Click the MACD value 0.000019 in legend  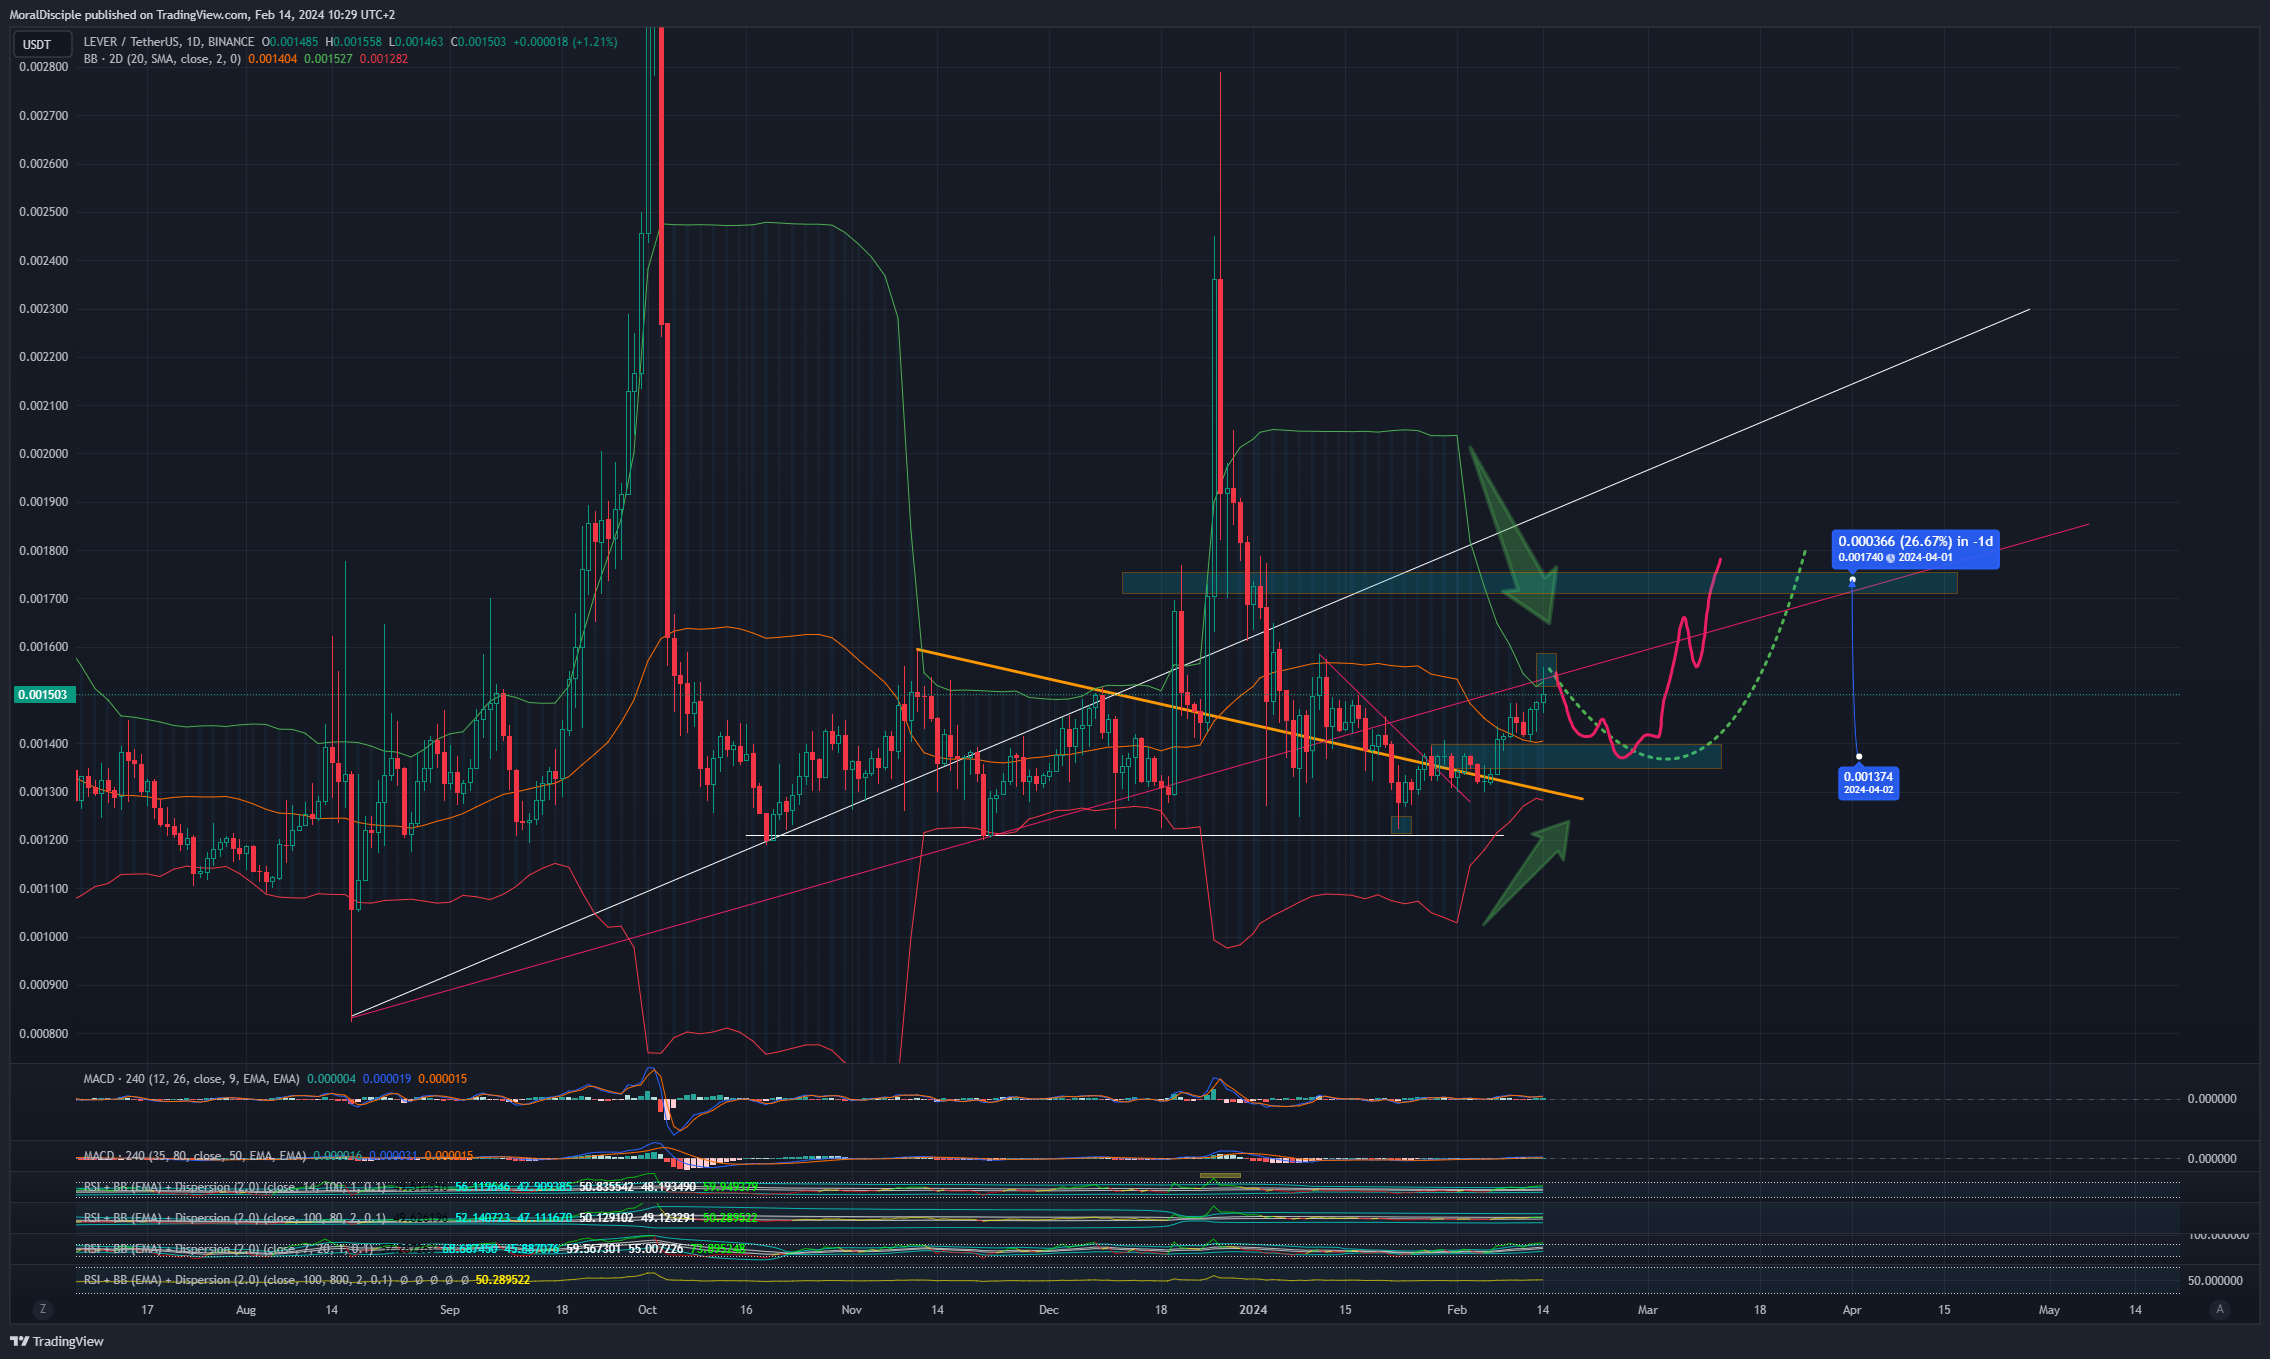pyautogui.click(x=387, y=1079)
